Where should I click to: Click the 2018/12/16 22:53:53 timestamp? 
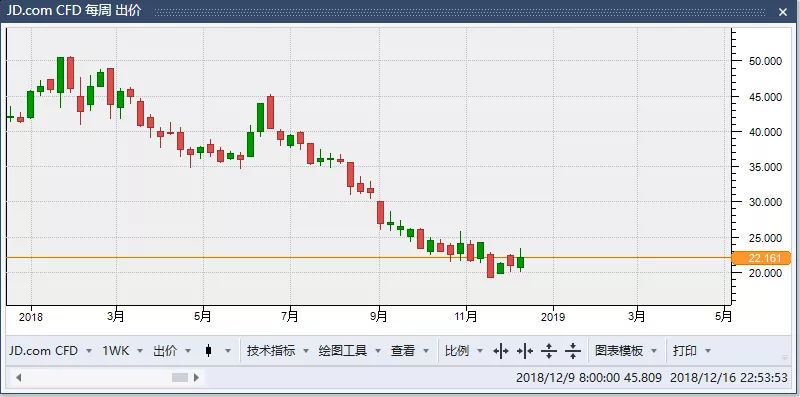coord(729,378)
